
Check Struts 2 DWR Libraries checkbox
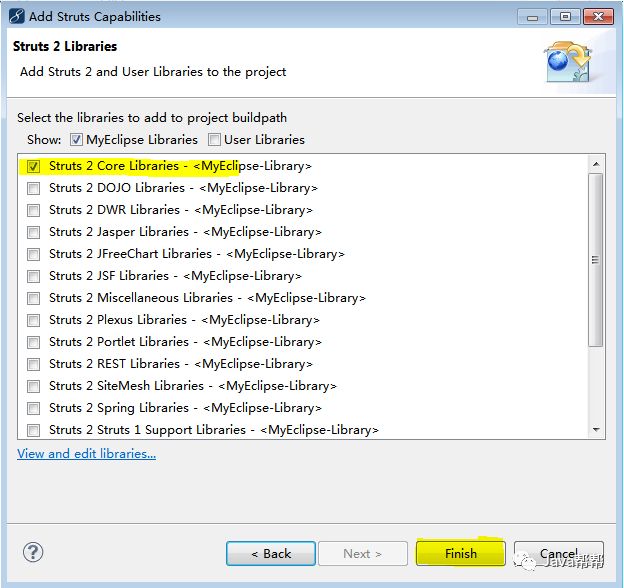click(x=33, y=210)
